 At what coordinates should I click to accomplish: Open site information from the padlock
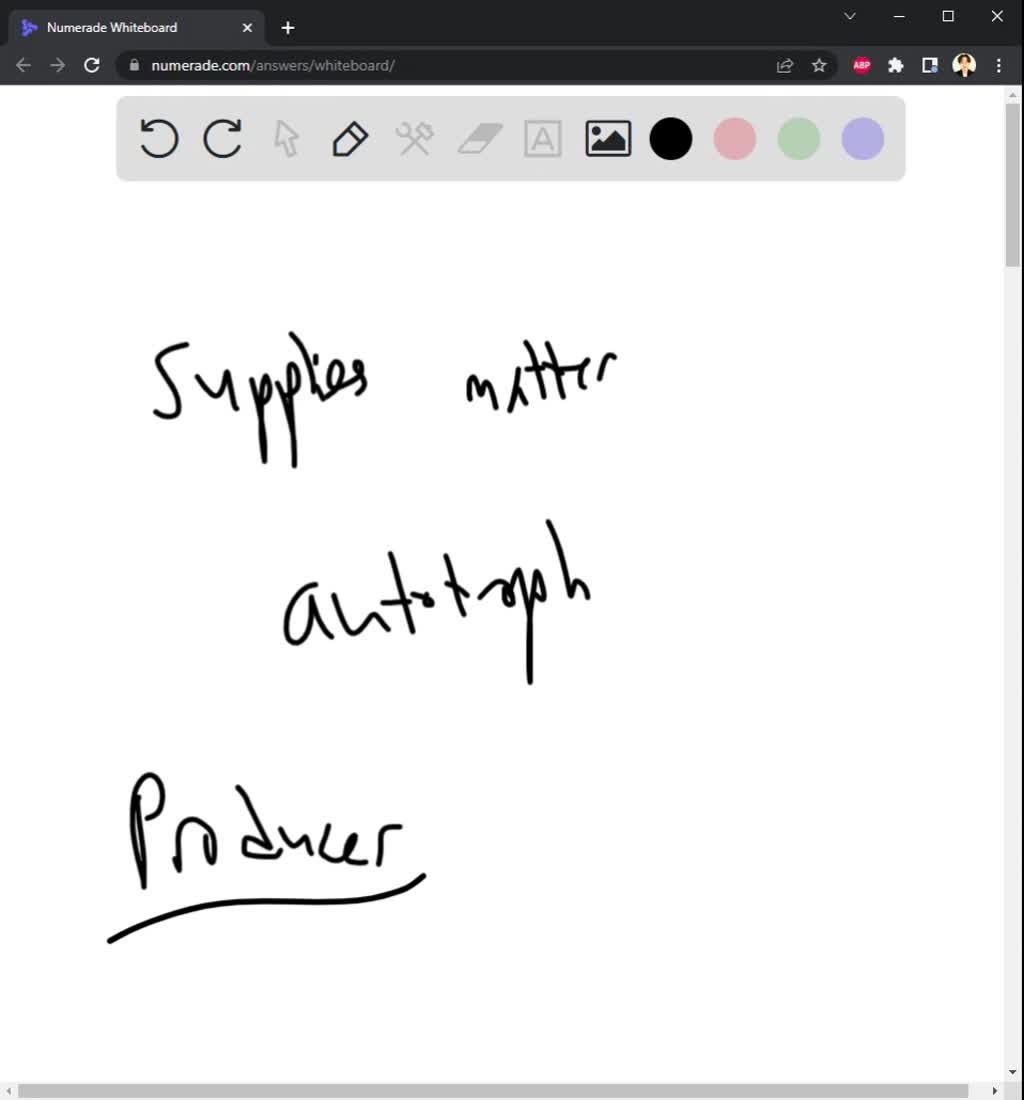pyautogui.click(x=133, y=64)
